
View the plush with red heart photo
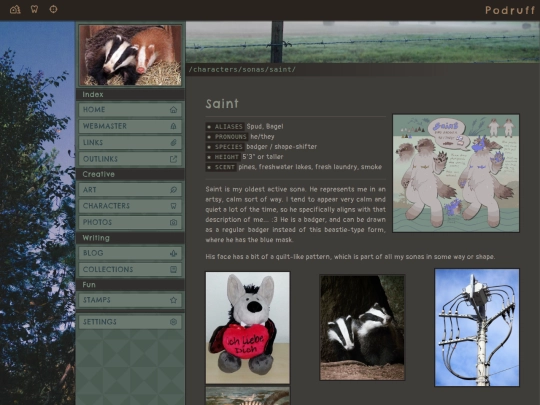click(x=248, y=328)
